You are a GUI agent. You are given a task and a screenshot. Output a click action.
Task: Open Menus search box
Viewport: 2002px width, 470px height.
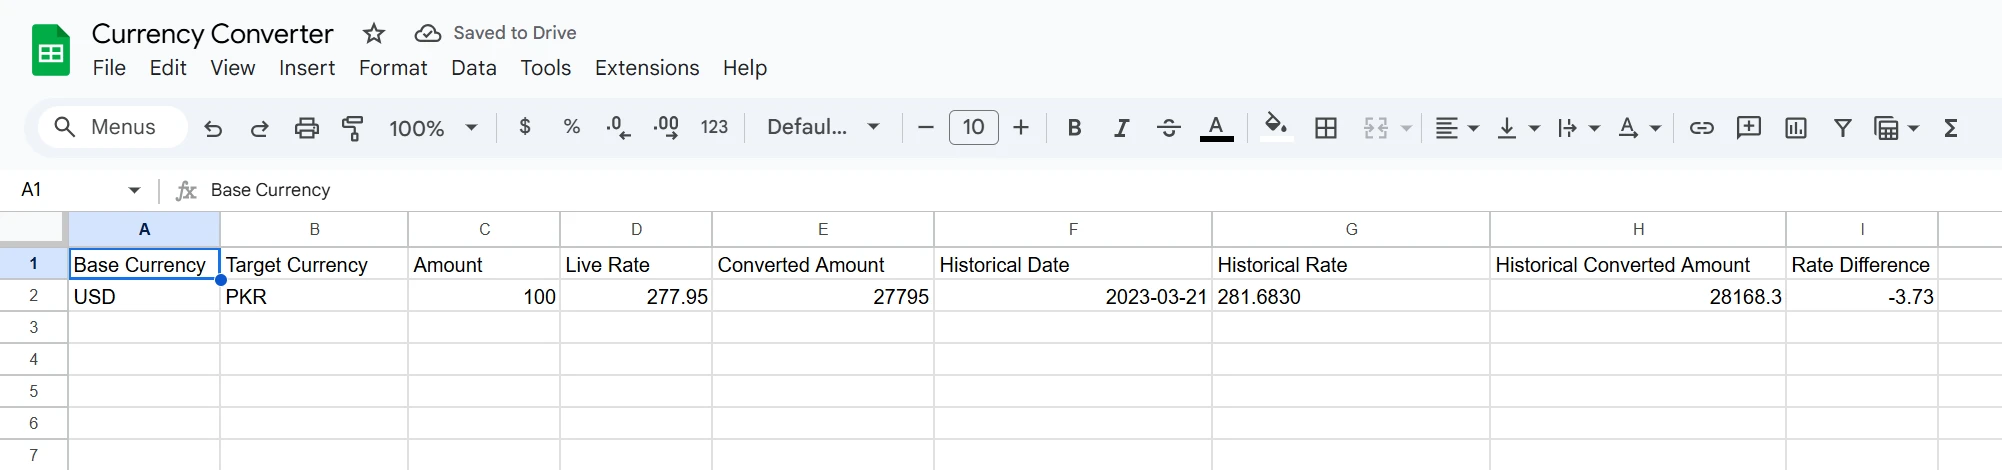pyautogui.click(x=112, y=127)
